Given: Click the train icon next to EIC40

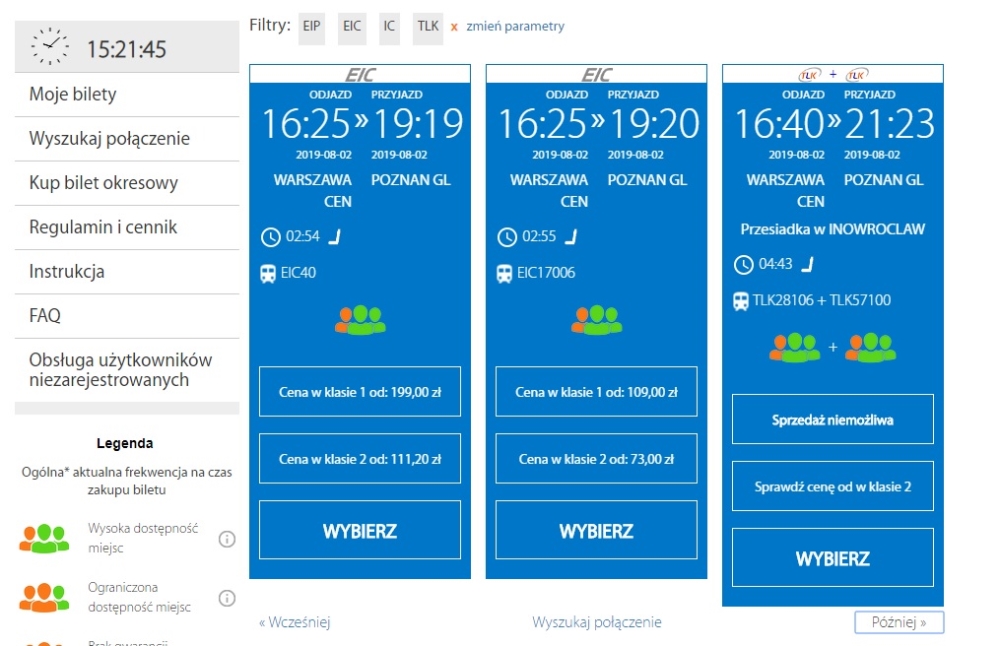Looking at the screenshot, I should [x=268, y=273].
